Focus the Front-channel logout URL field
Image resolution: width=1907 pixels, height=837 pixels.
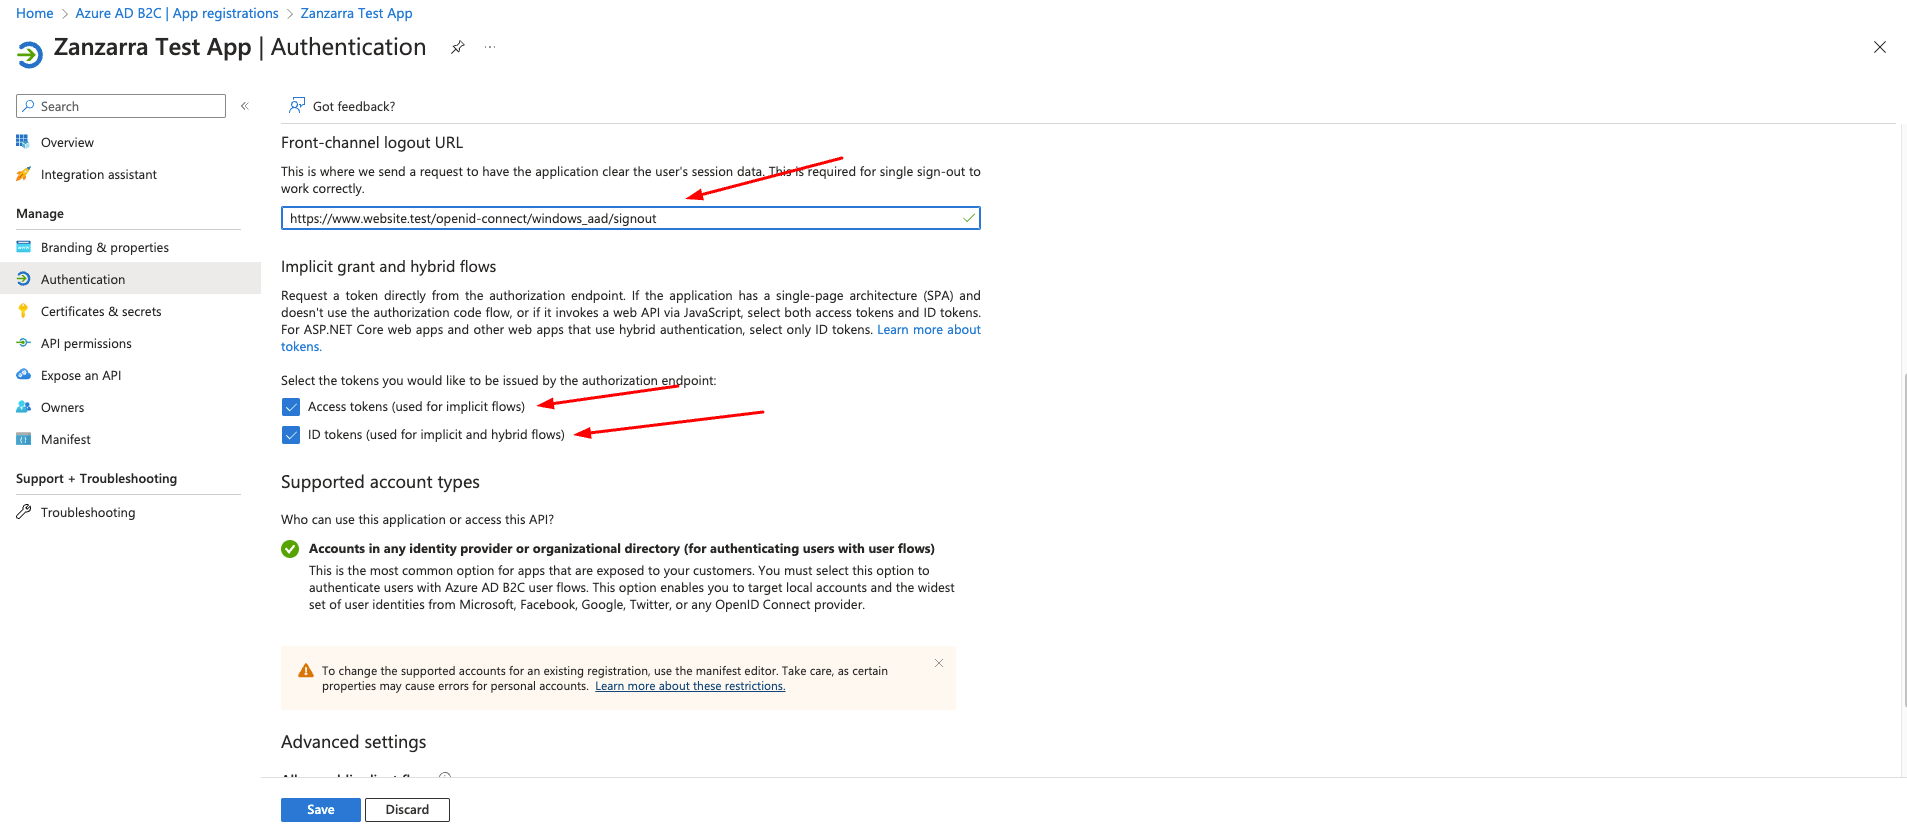coord(630,218)
